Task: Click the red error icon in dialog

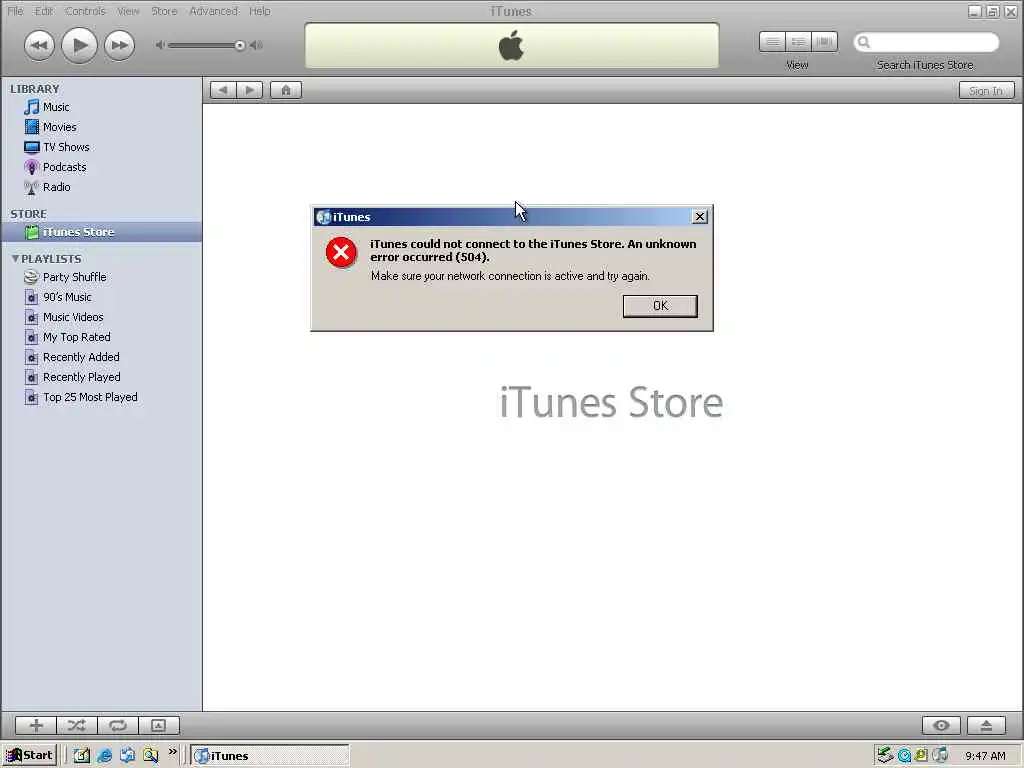Action: tap(341, 252)
